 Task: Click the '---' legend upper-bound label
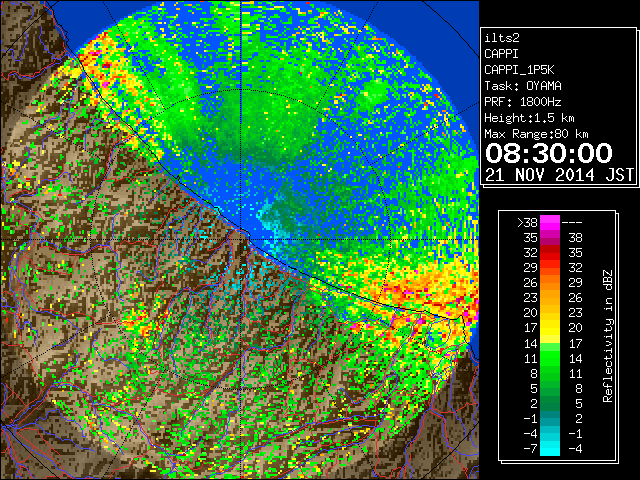tap(572, 223)
